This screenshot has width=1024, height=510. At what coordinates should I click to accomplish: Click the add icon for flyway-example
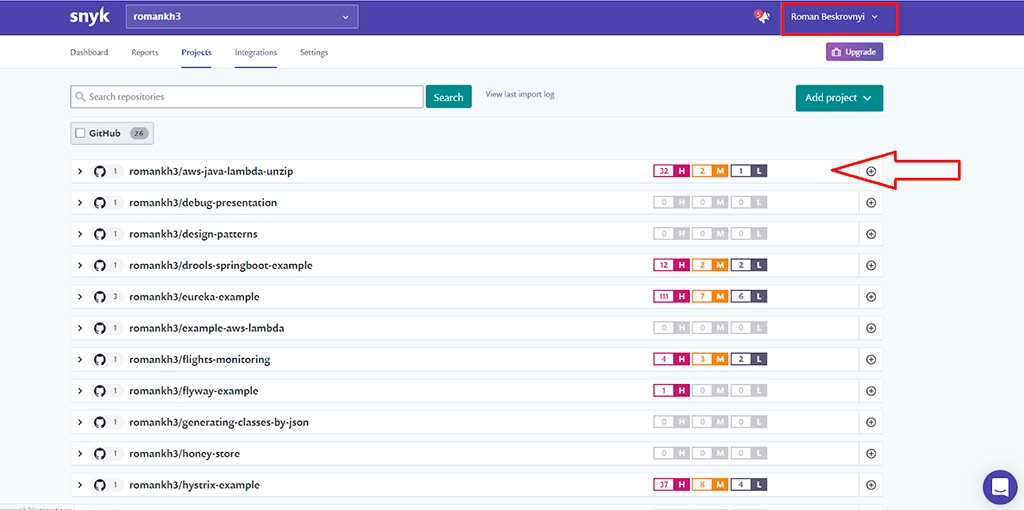(x=871, y=390)
